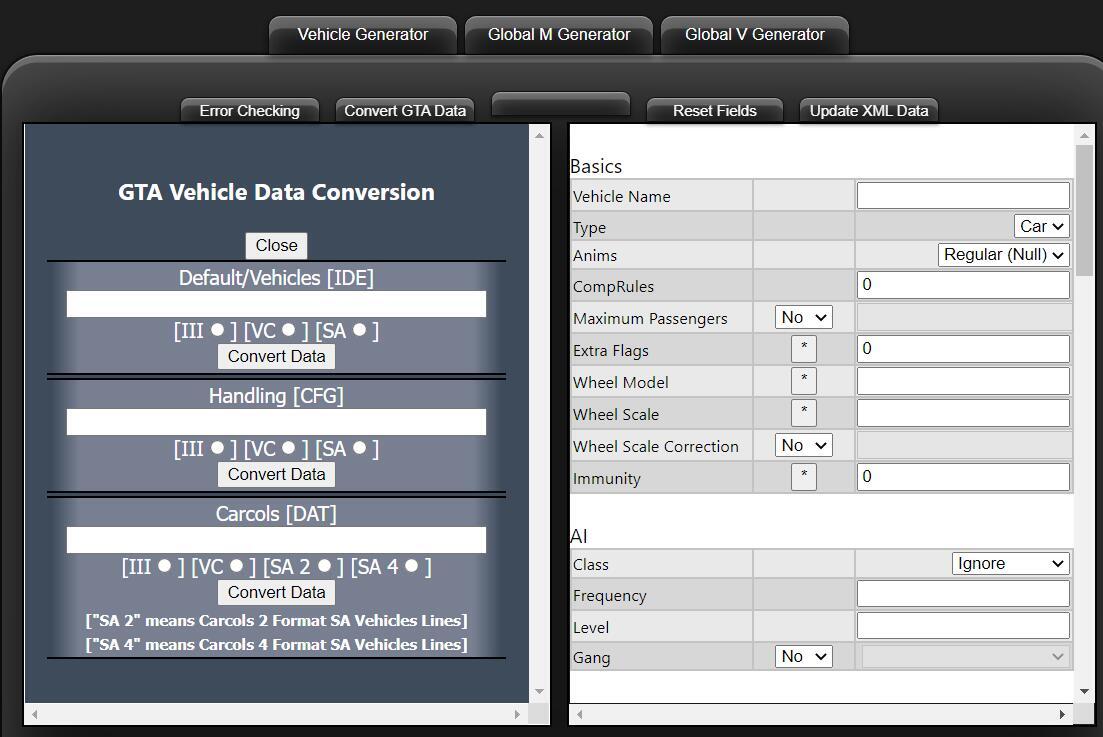
Task: Click the Default/Vehicles IDE text input
Action: (276, 304)
